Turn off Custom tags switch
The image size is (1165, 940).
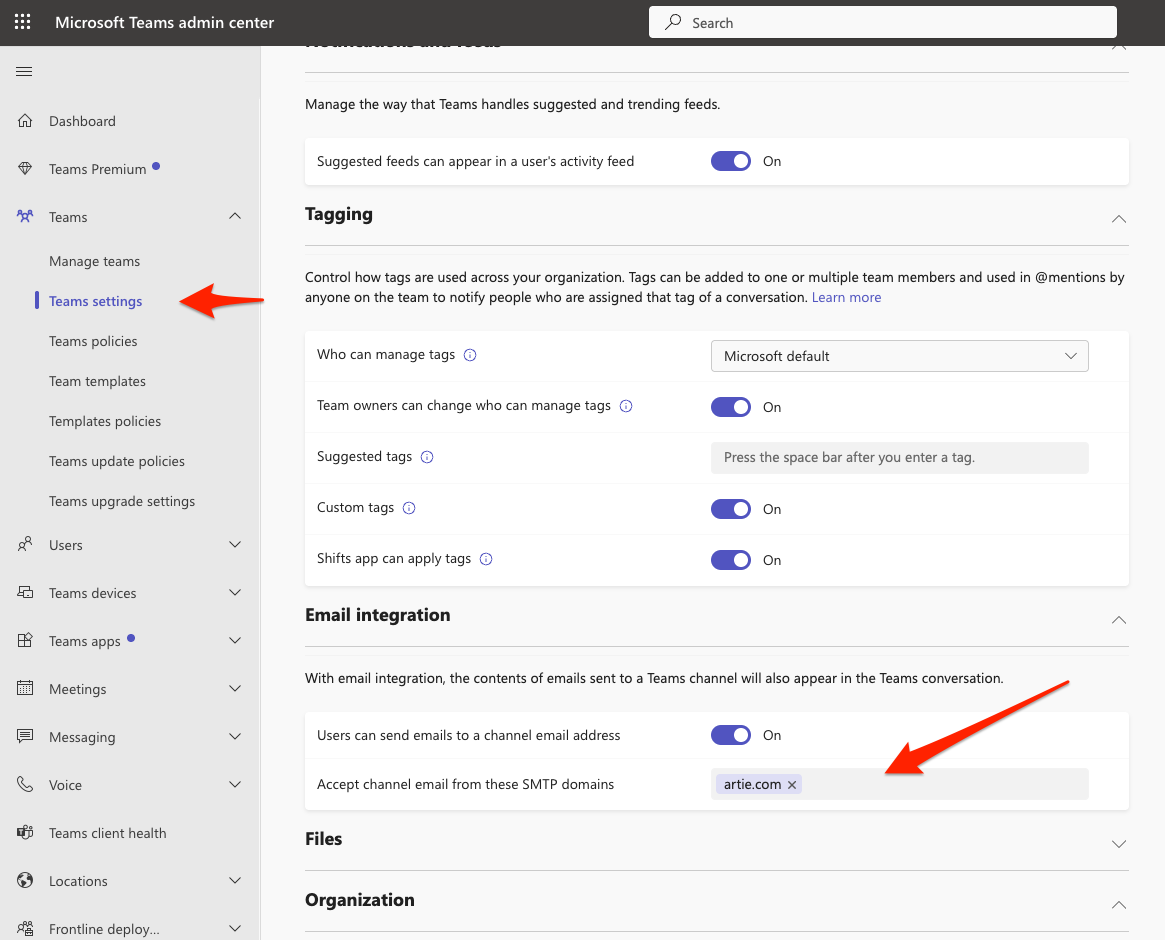pyautogui.click(x=730, y=509)
